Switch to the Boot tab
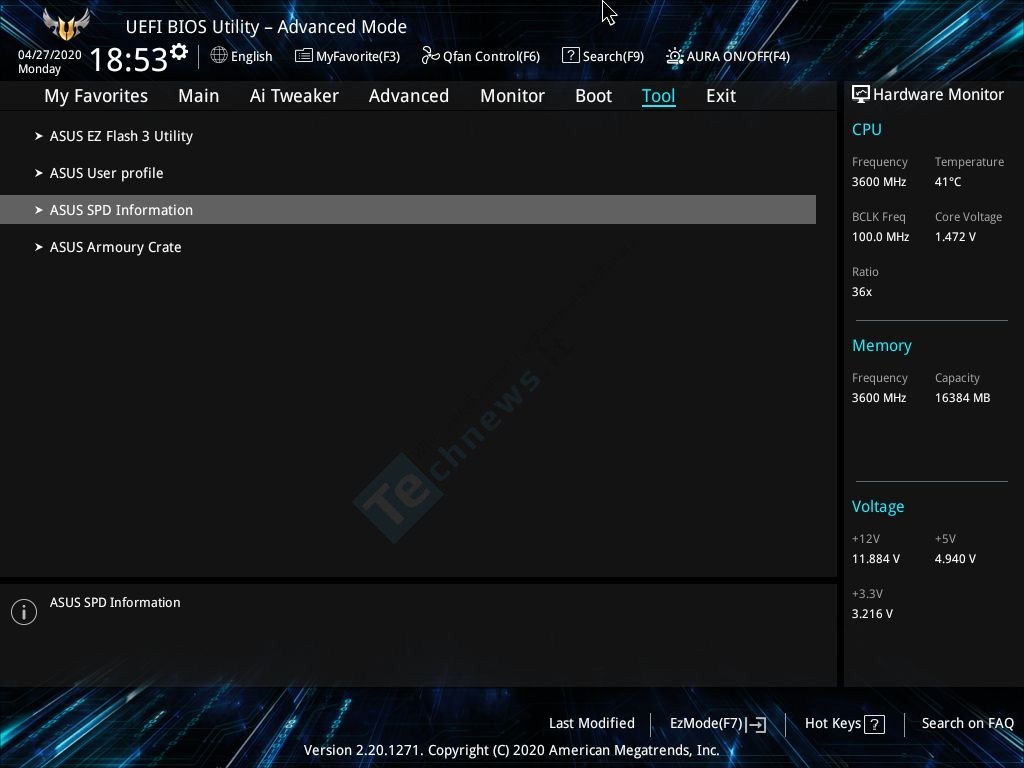 [594, 96]
